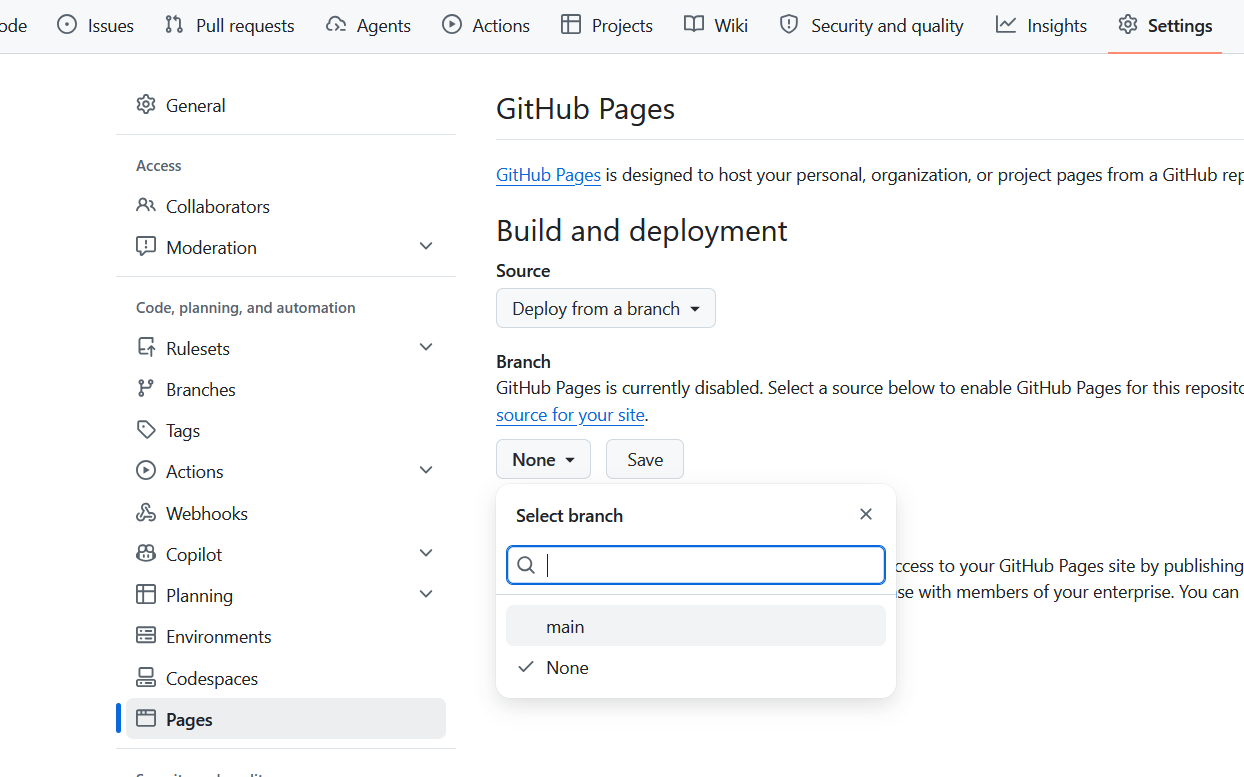Open General settings page
The height and width of the screenshot is (777, 1244).
point(286,105)
